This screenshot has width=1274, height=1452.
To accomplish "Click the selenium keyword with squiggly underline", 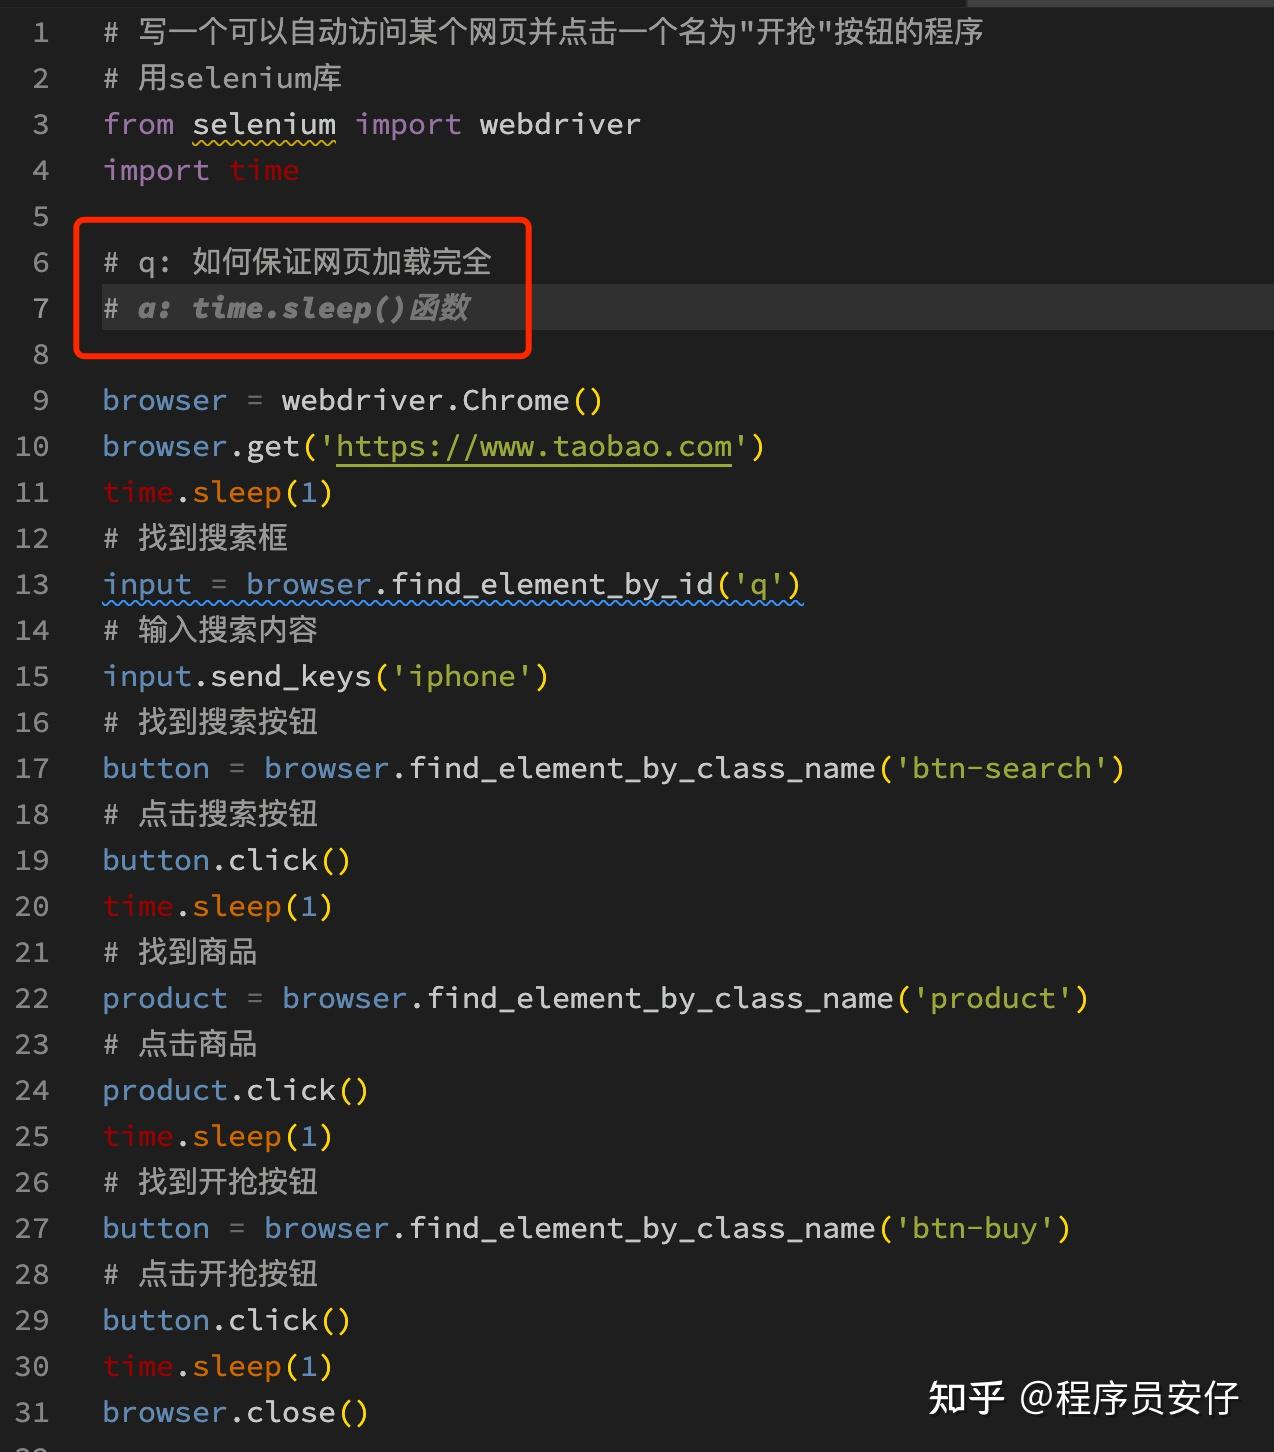I will (x=263, y=124).
